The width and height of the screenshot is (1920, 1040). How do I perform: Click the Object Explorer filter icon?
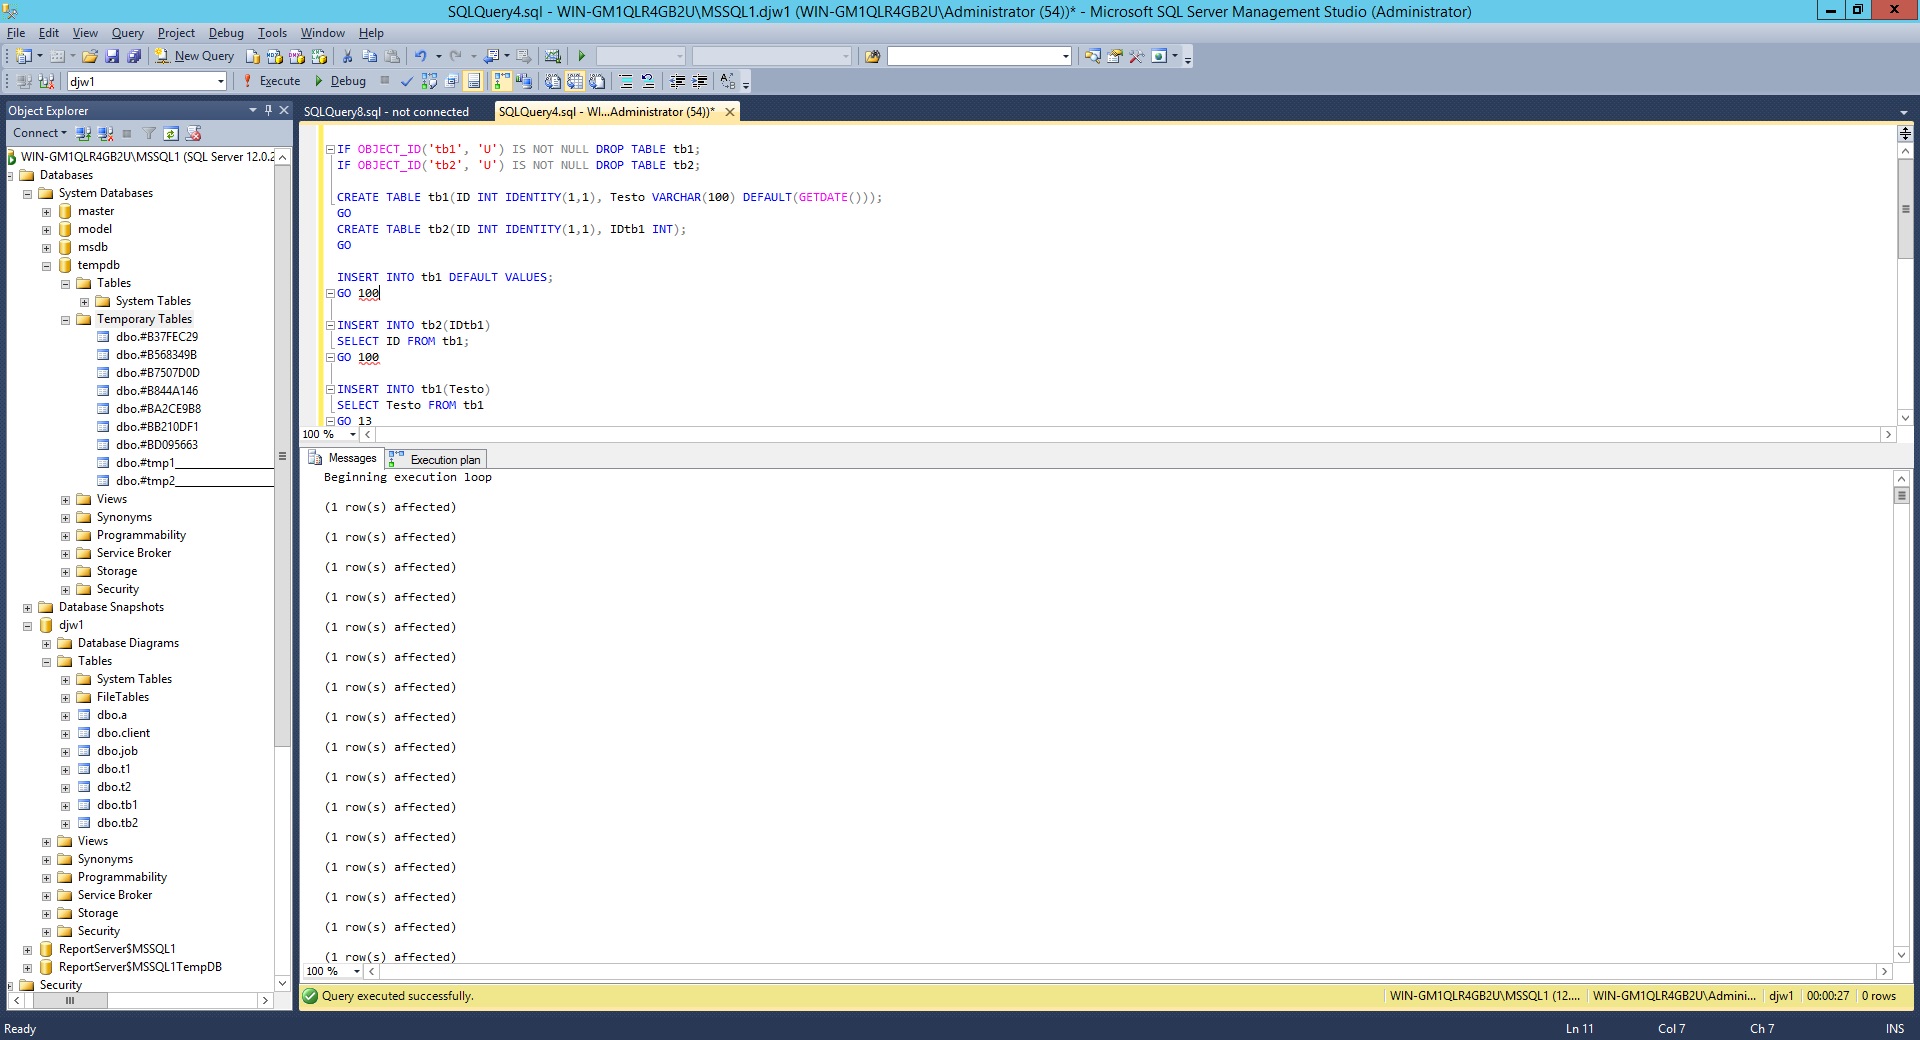point(149,133)
